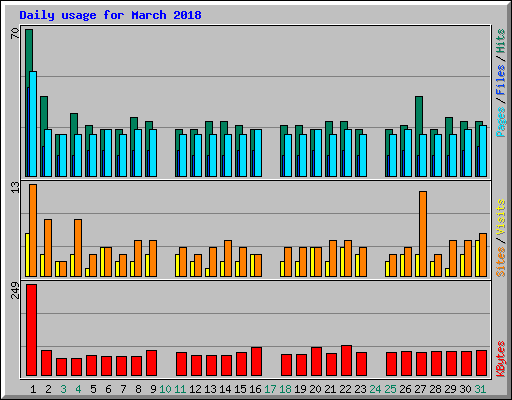Click day '22' on the x-axis
The height and width of the screenshot is (400, 512).
coord(345,389)
